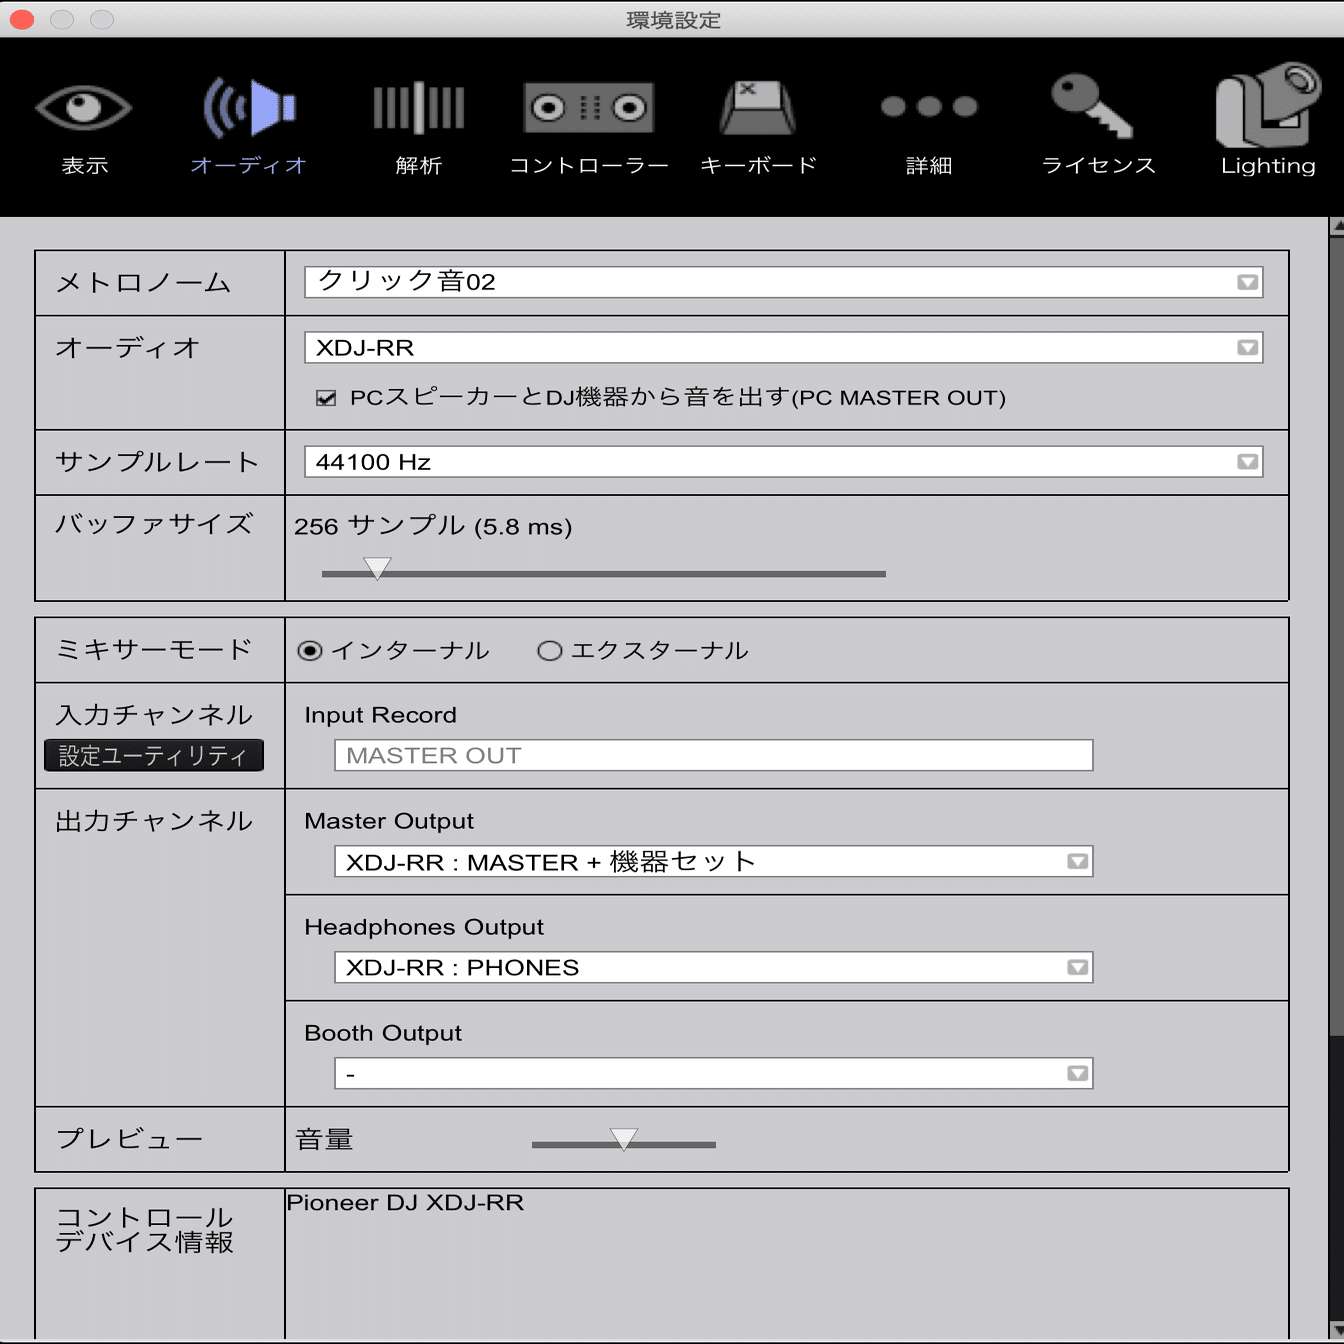Adjust the バッファサイズ slider handle
Image resolution: width=1344 pixels, height=1344 pixels.
point(377,568)
